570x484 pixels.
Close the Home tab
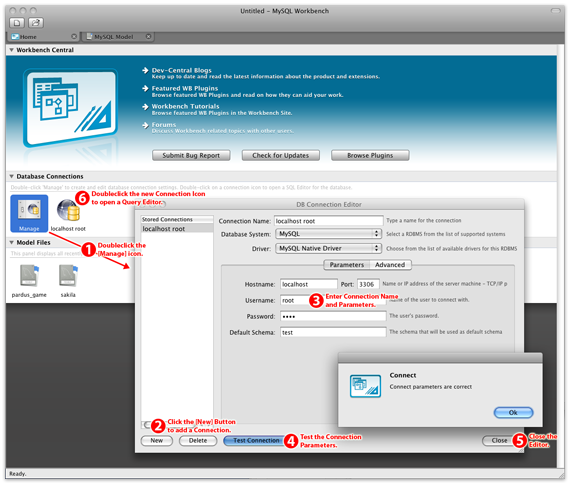(x=74, y=37)
